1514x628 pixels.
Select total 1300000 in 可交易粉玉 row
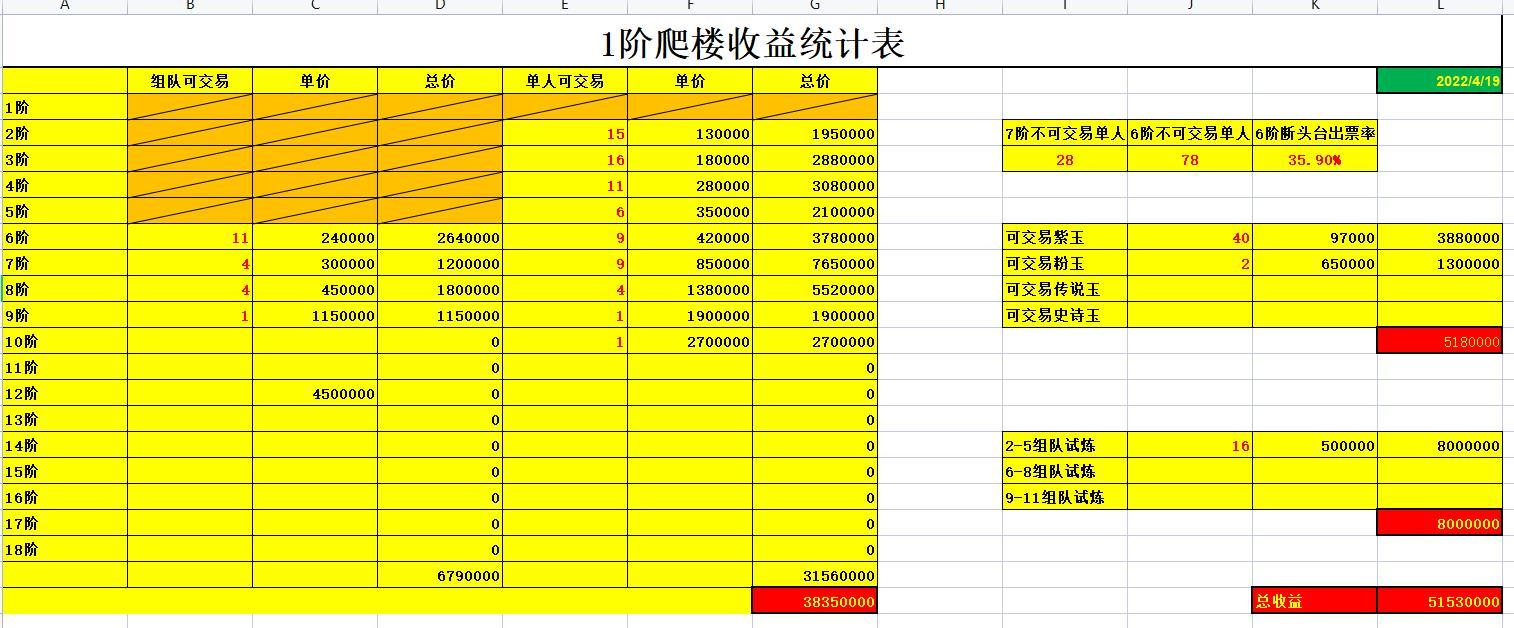click(x=1440, y=263)
